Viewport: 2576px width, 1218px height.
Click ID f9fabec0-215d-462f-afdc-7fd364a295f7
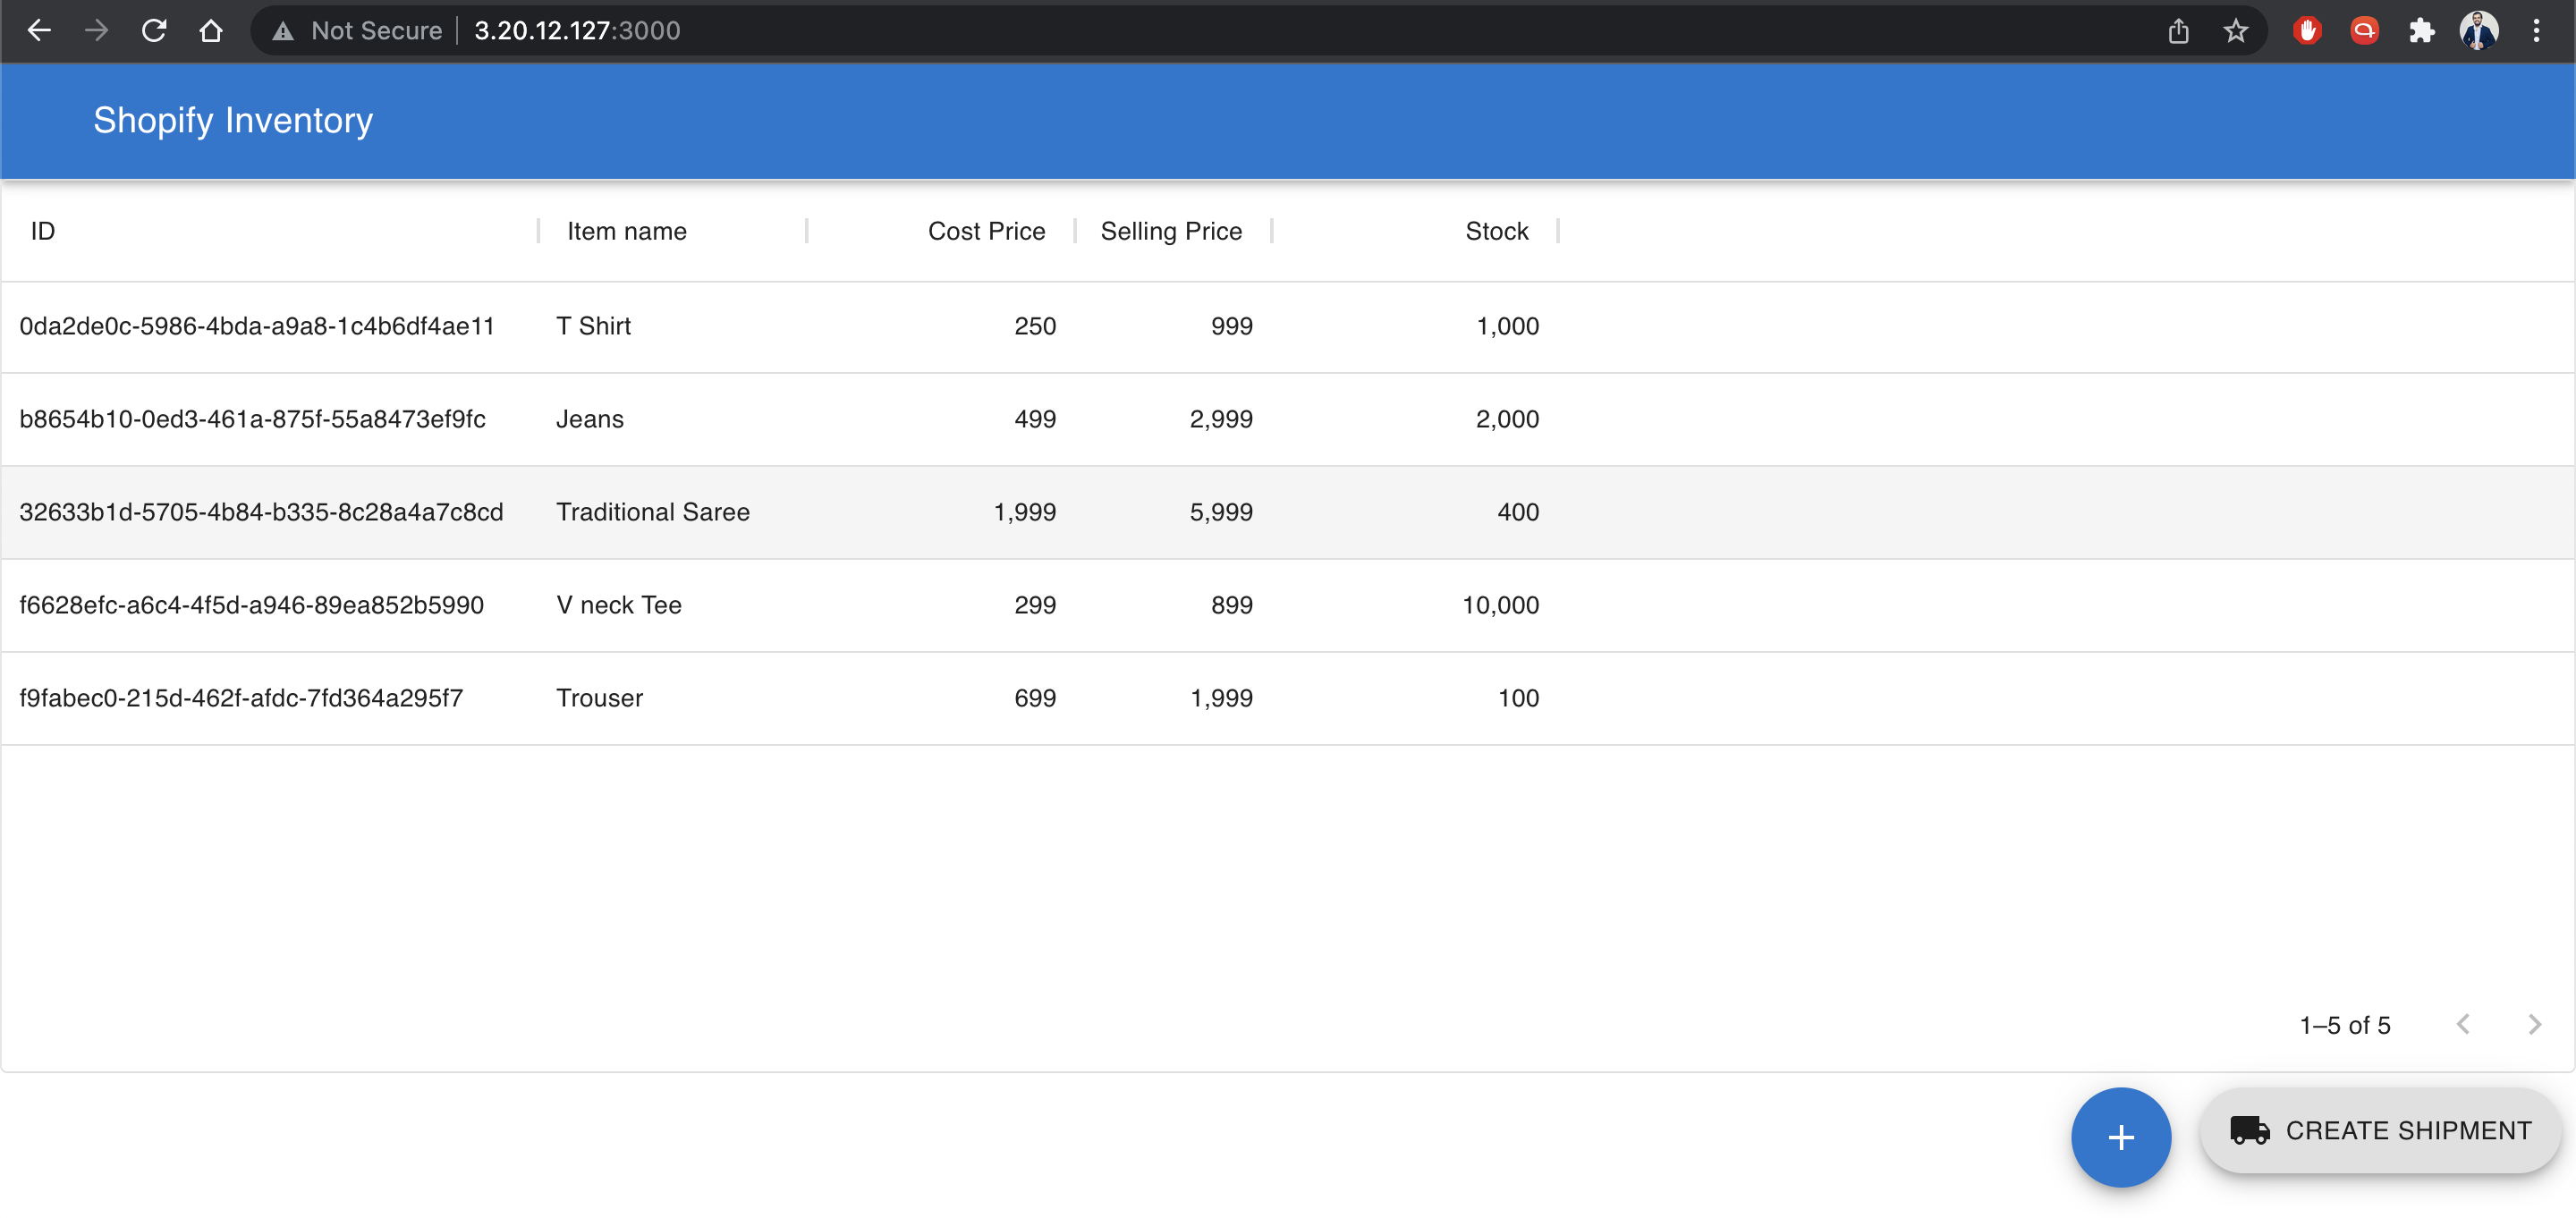pyautogui.click(x=241, y=698)
